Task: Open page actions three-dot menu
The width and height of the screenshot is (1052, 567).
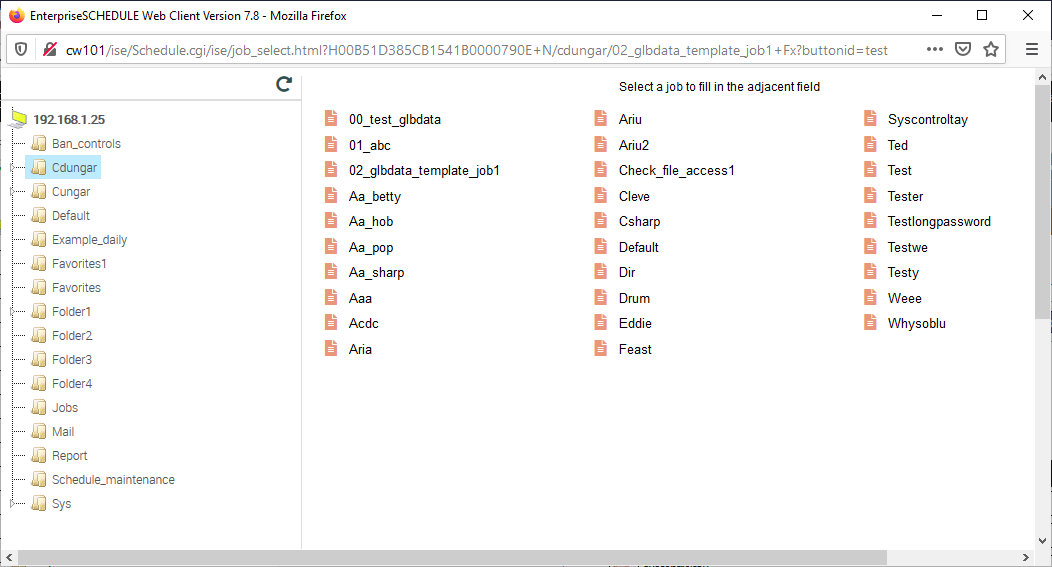Action: point(934,49)
